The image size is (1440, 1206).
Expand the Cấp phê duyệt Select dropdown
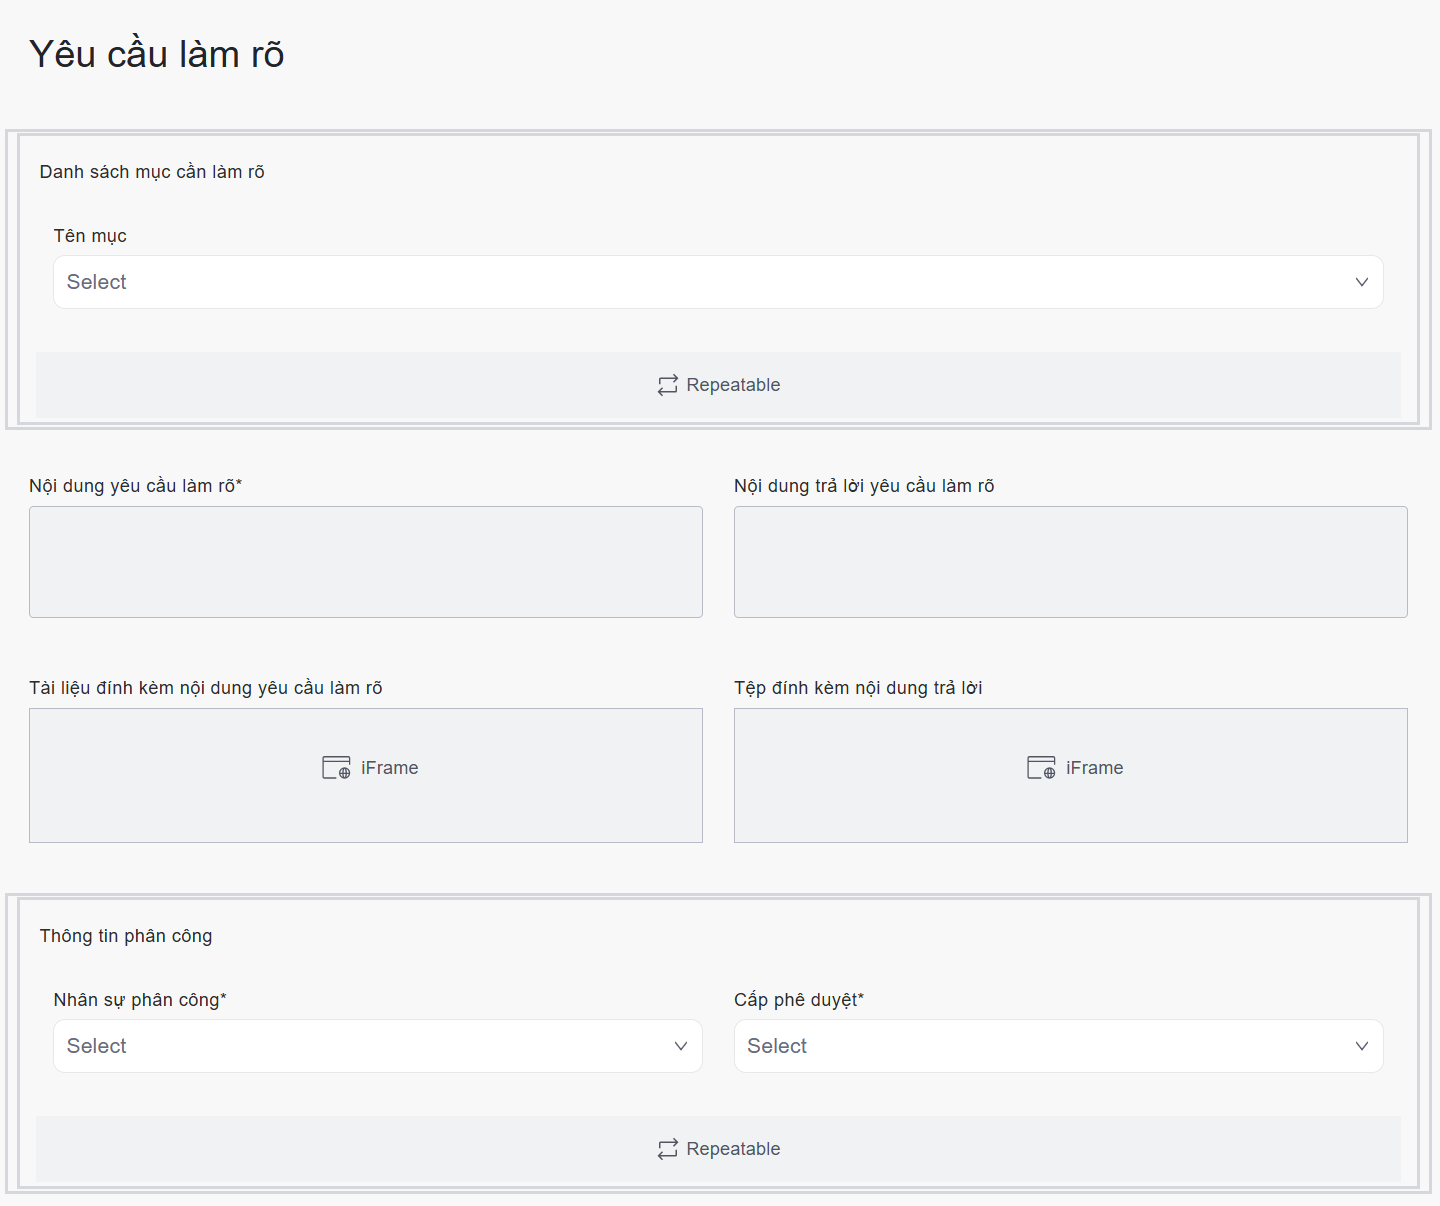(x=1040, y=1046)
